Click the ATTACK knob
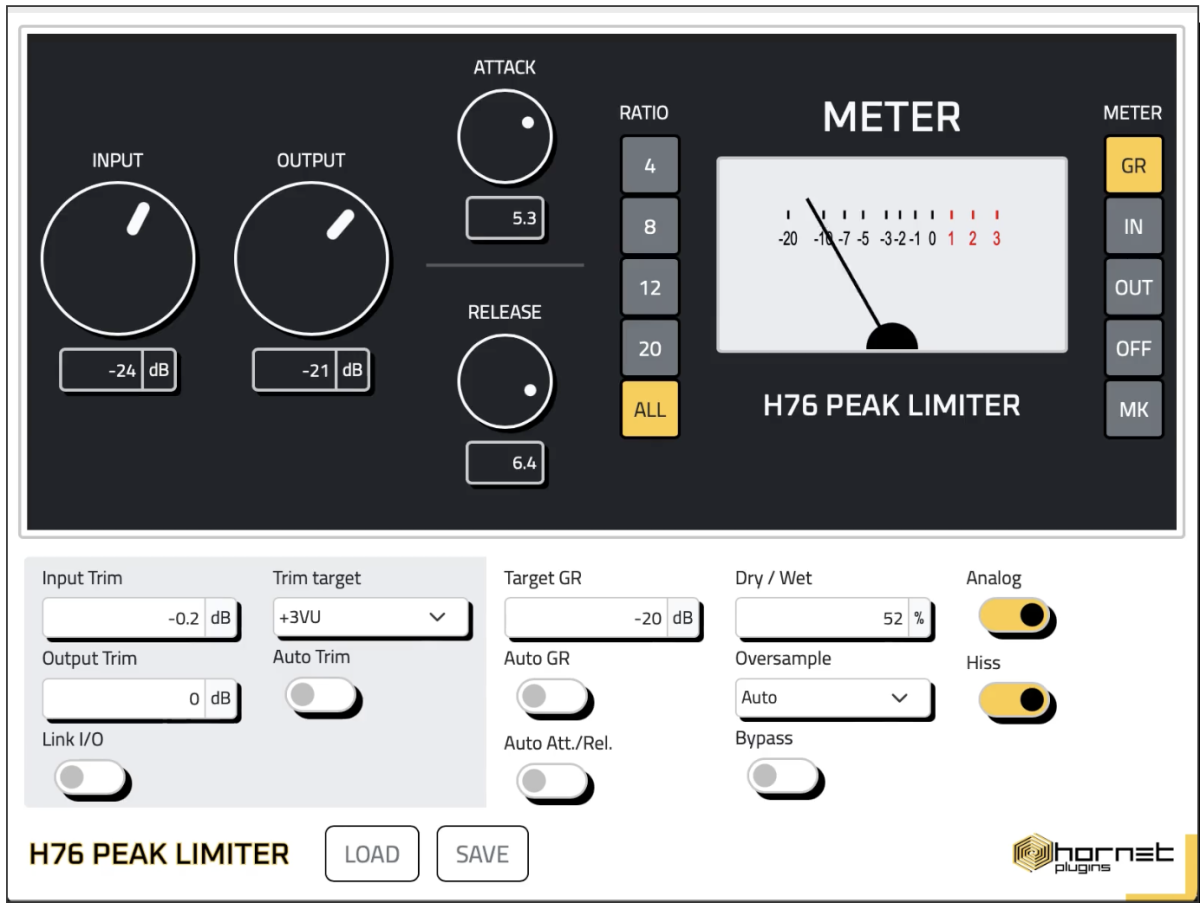 point(505,138)
